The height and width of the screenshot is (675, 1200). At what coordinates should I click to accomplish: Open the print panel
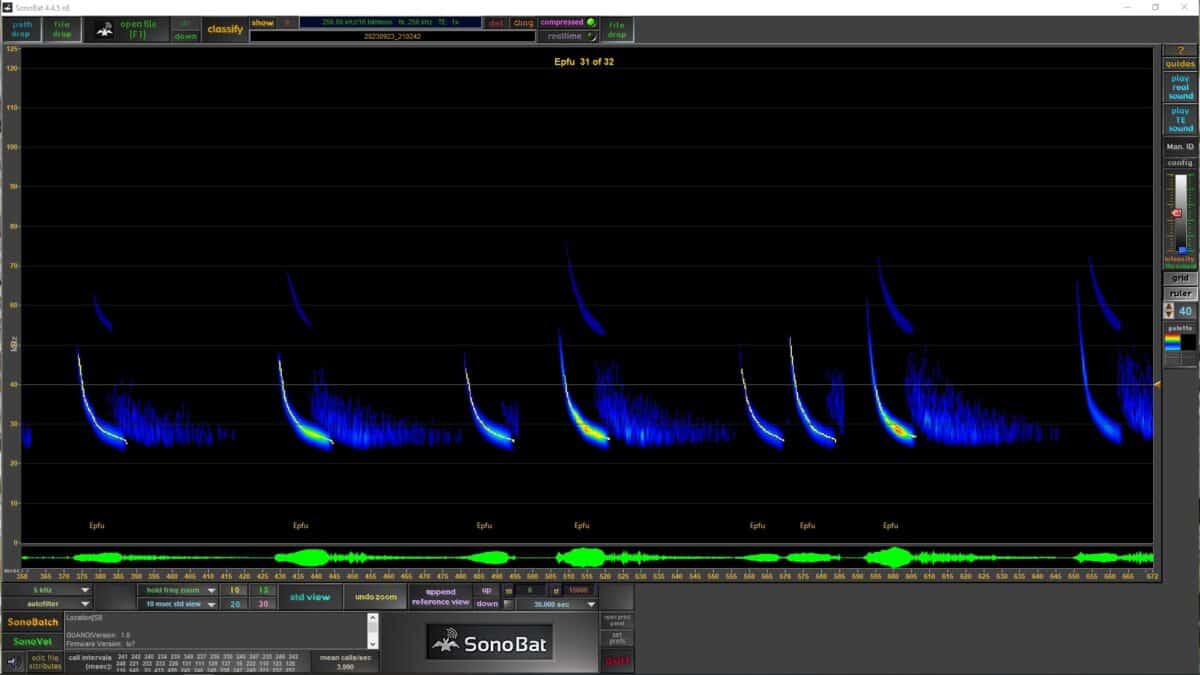click(x=617, y=619)
